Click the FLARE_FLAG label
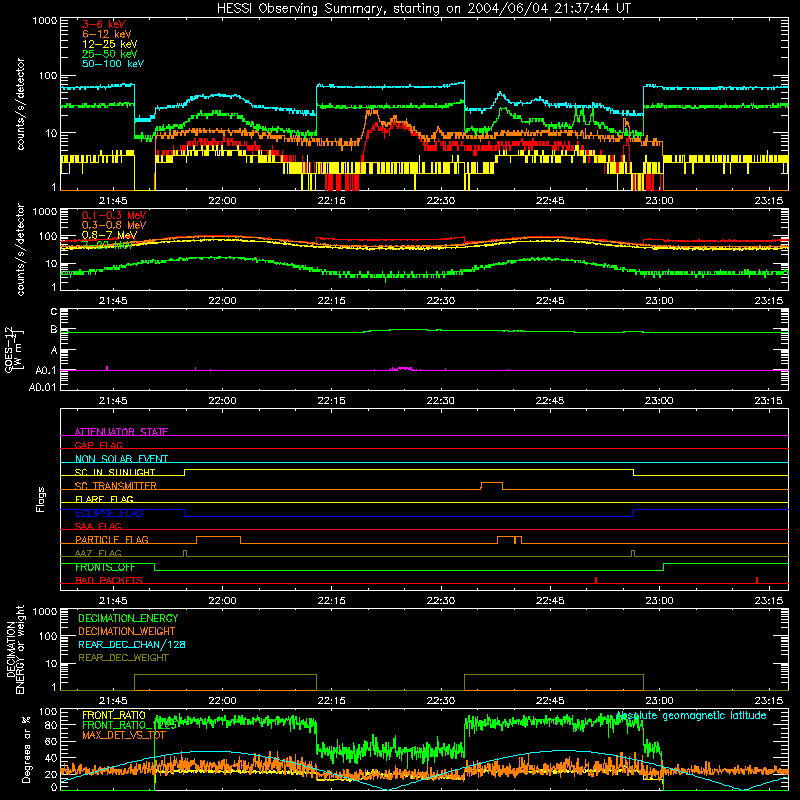This screenshot has height=800, width=800. [104, 499]
